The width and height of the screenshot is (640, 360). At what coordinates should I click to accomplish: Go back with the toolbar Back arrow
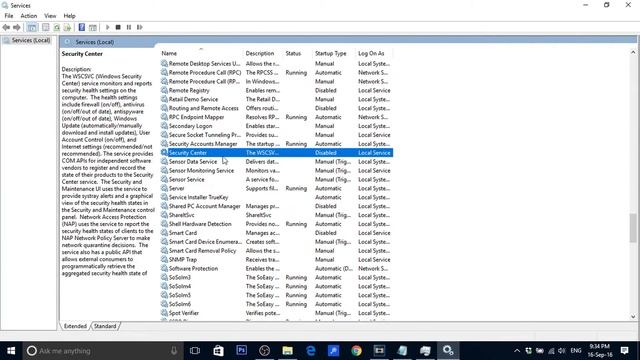coord(6,27)
